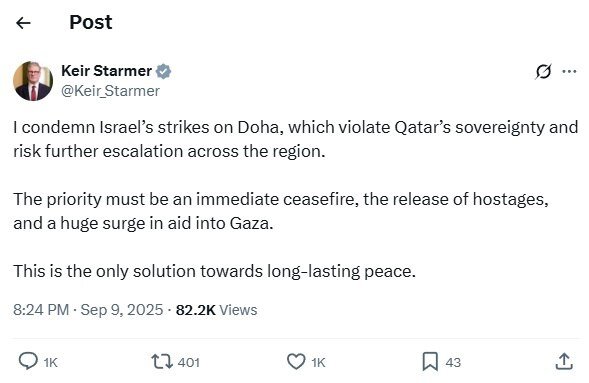This screenshot has height=383, width=589.
Task: Click the reply speech bubble icon
Action: coord(28,362)
